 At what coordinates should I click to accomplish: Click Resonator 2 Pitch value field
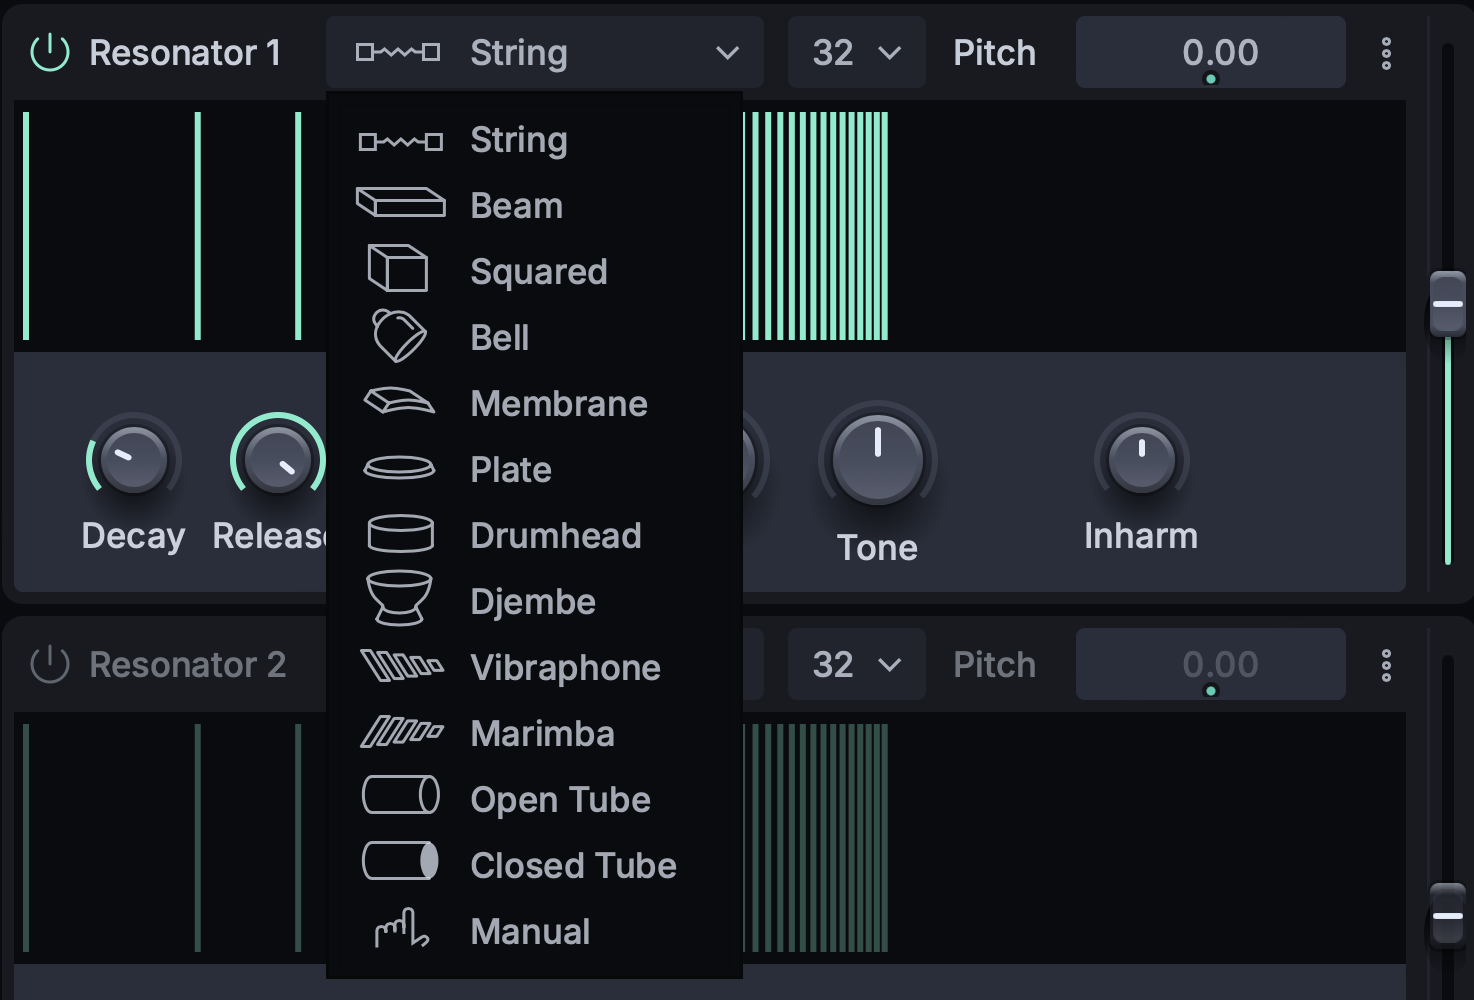click(x=1211, y=664)
